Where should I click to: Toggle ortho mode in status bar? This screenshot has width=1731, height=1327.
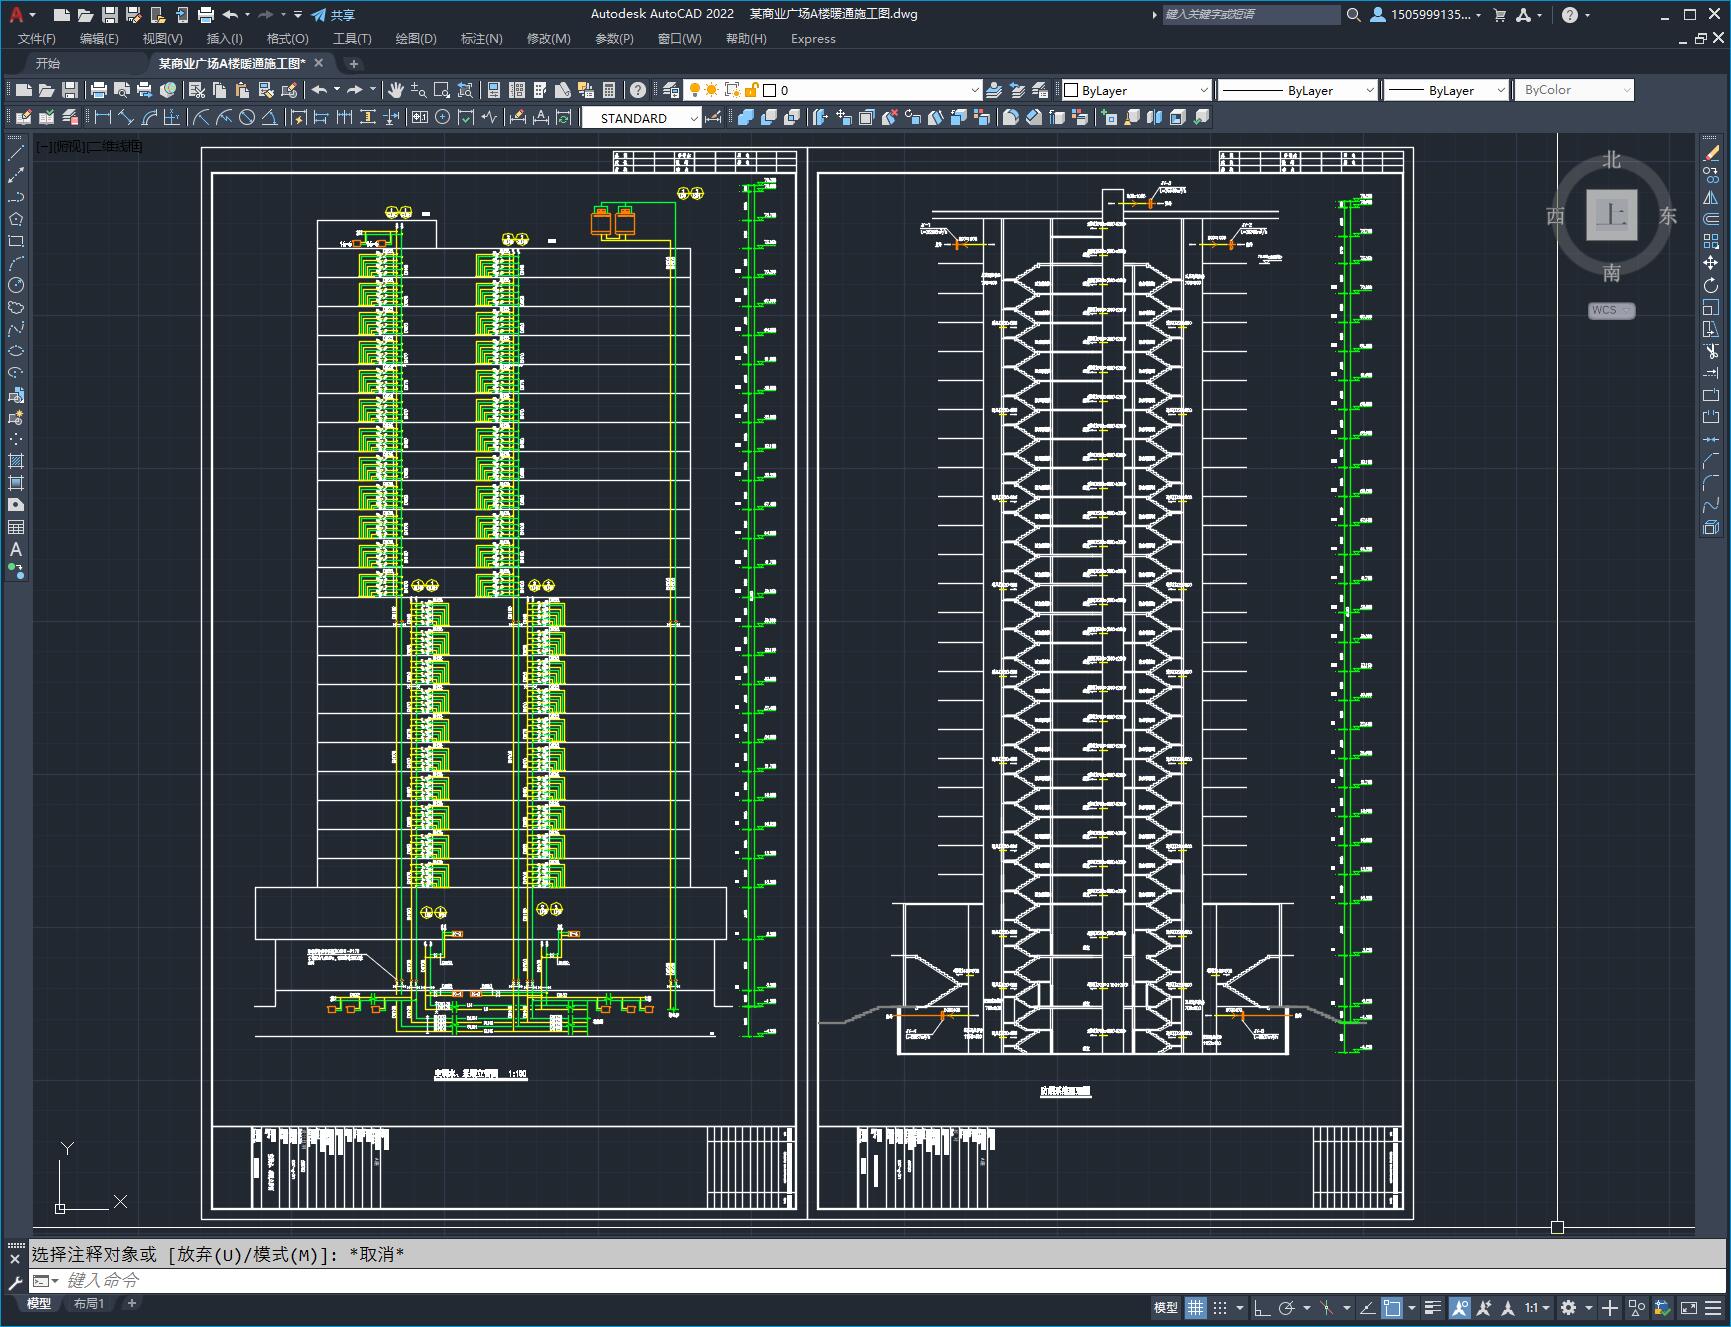click(1262, 1308)
